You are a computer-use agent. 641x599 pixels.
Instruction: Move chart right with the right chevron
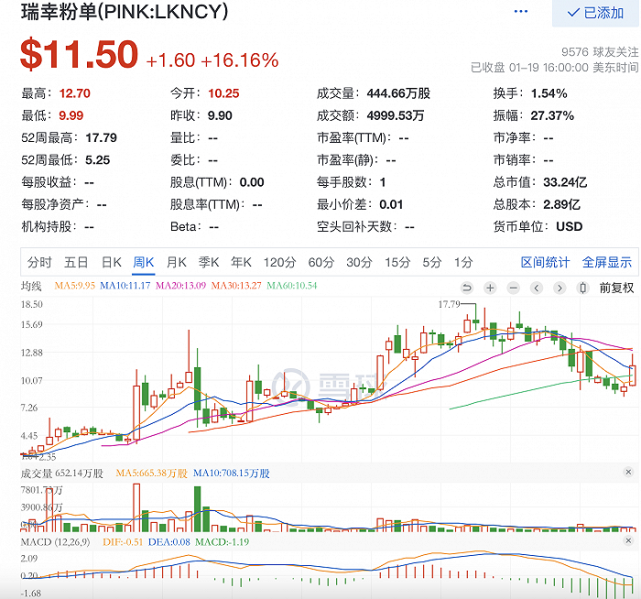(x=560, y=288)
